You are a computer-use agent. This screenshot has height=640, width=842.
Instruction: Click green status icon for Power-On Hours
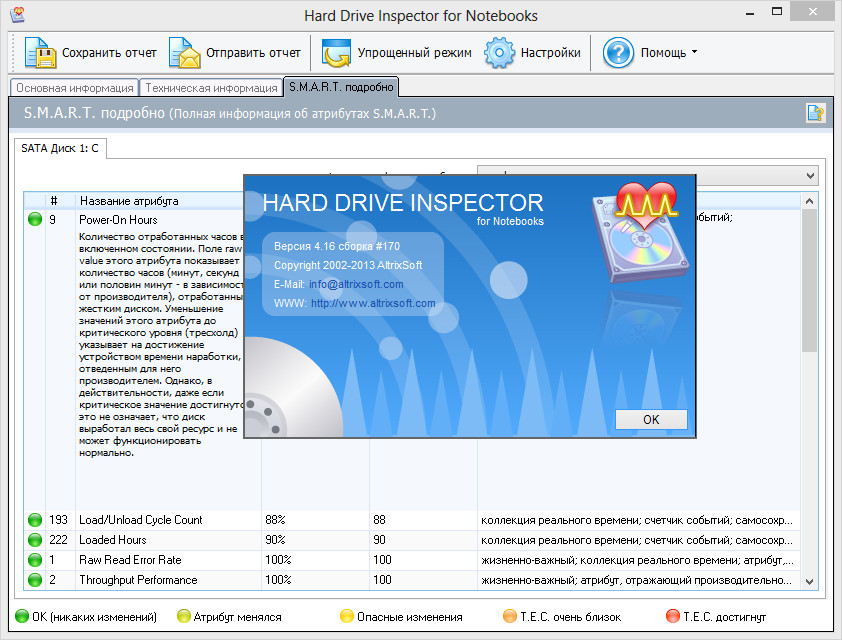pyautogui.click(x=35, y=219)
